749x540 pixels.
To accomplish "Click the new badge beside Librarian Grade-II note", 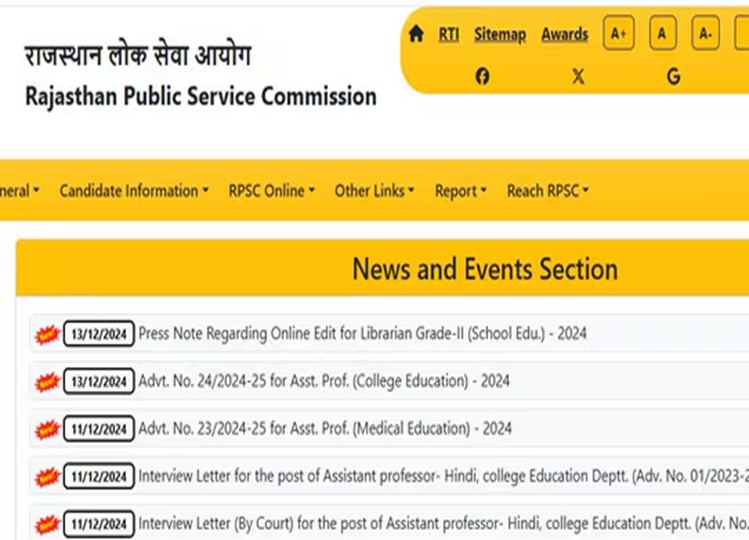I will (46, 334).
